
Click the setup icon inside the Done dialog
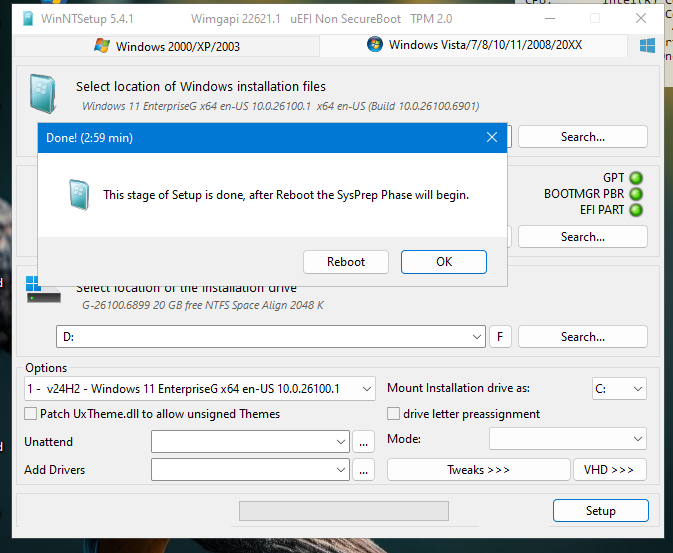[79, 195]
